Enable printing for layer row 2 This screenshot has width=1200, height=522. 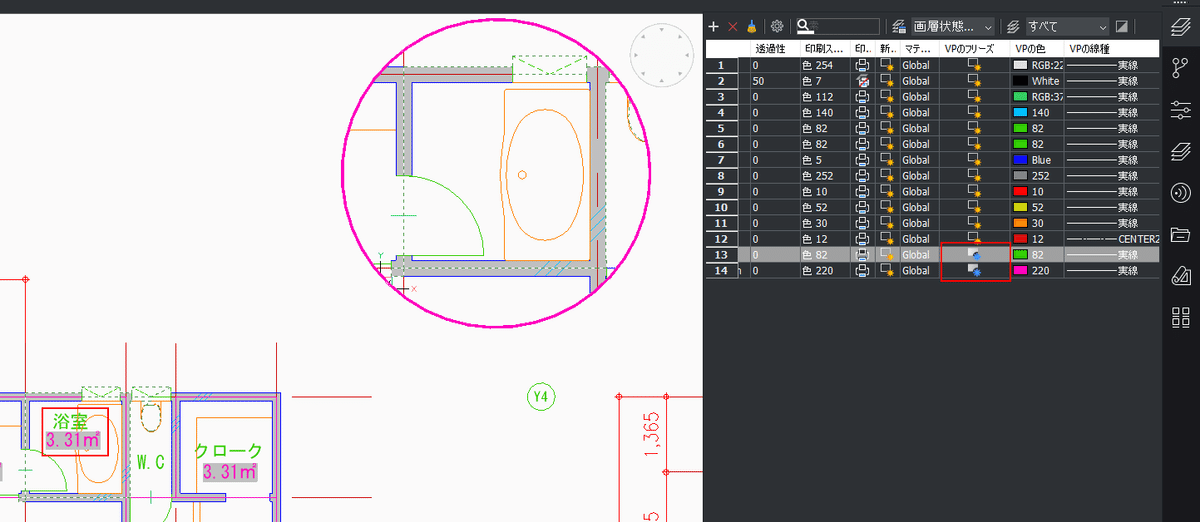863,81
